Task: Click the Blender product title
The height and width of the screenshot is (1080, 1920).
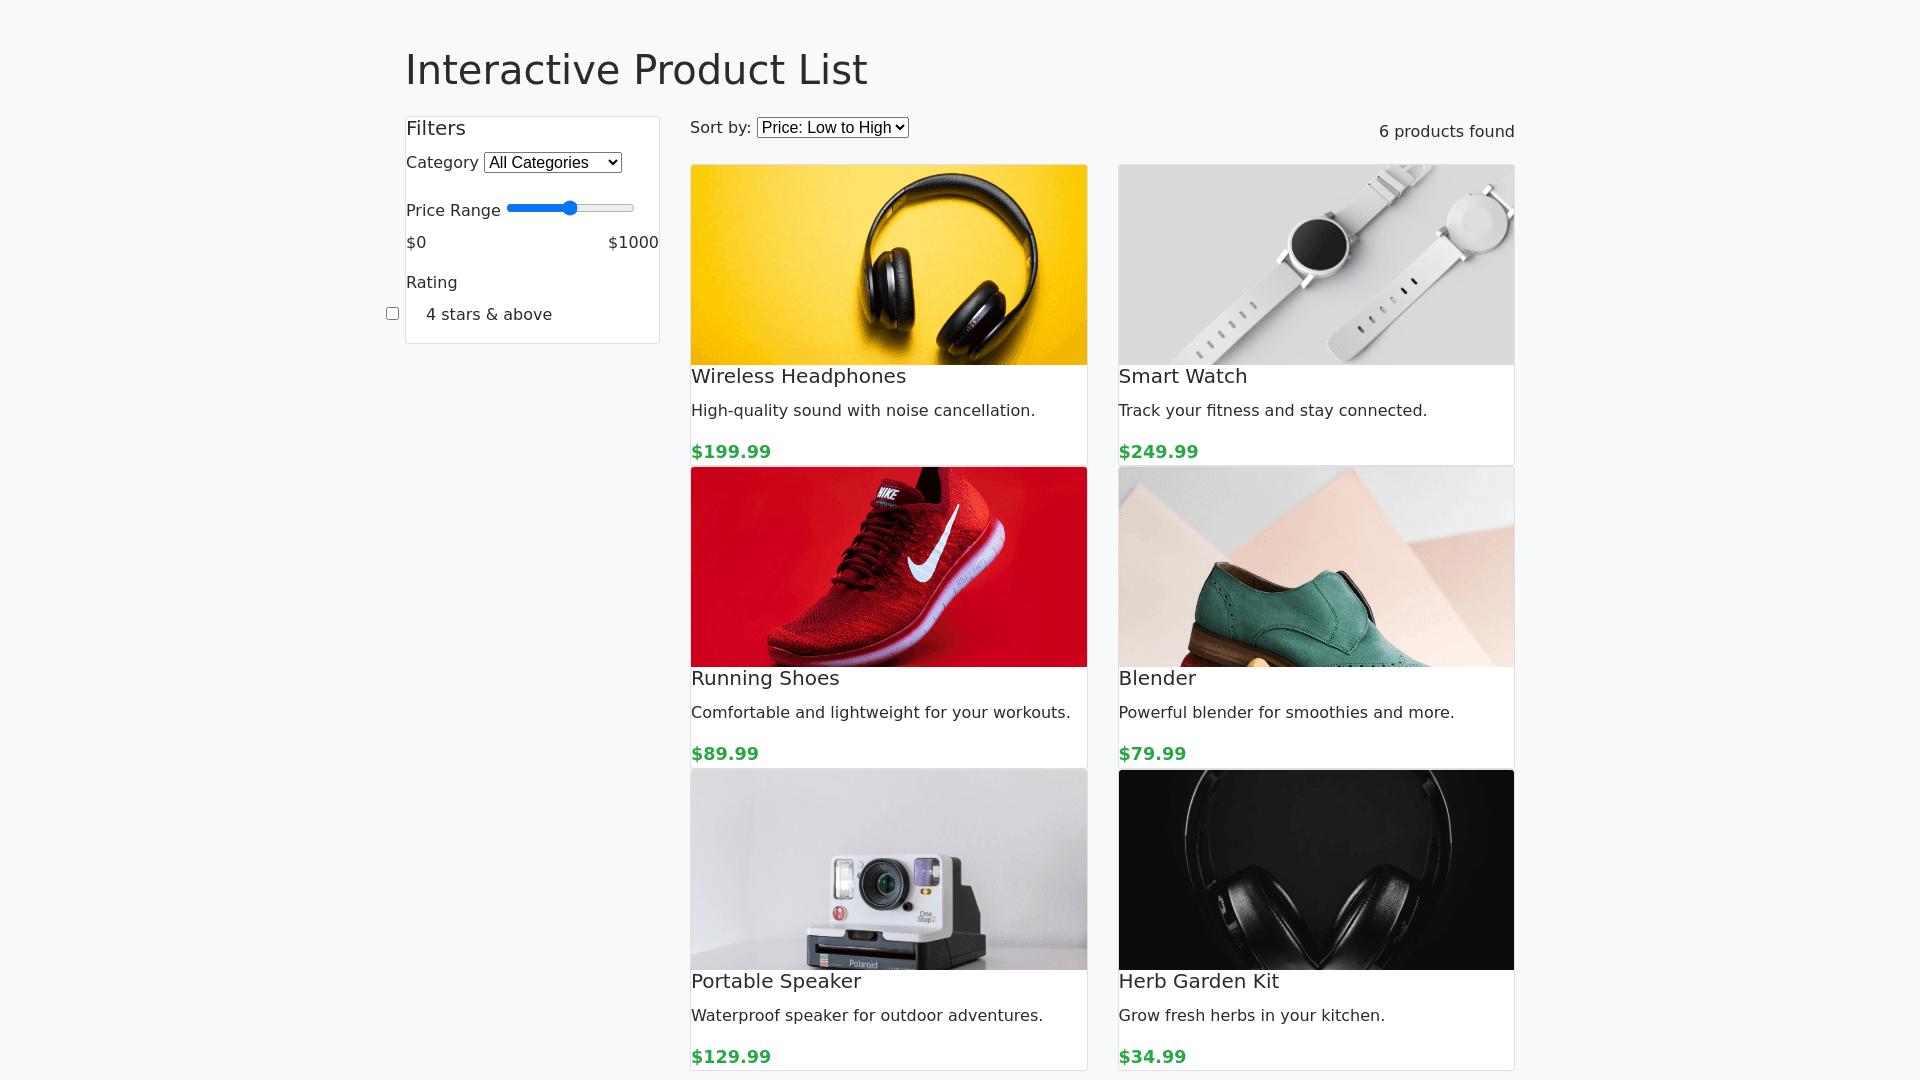Action: 1157,679
